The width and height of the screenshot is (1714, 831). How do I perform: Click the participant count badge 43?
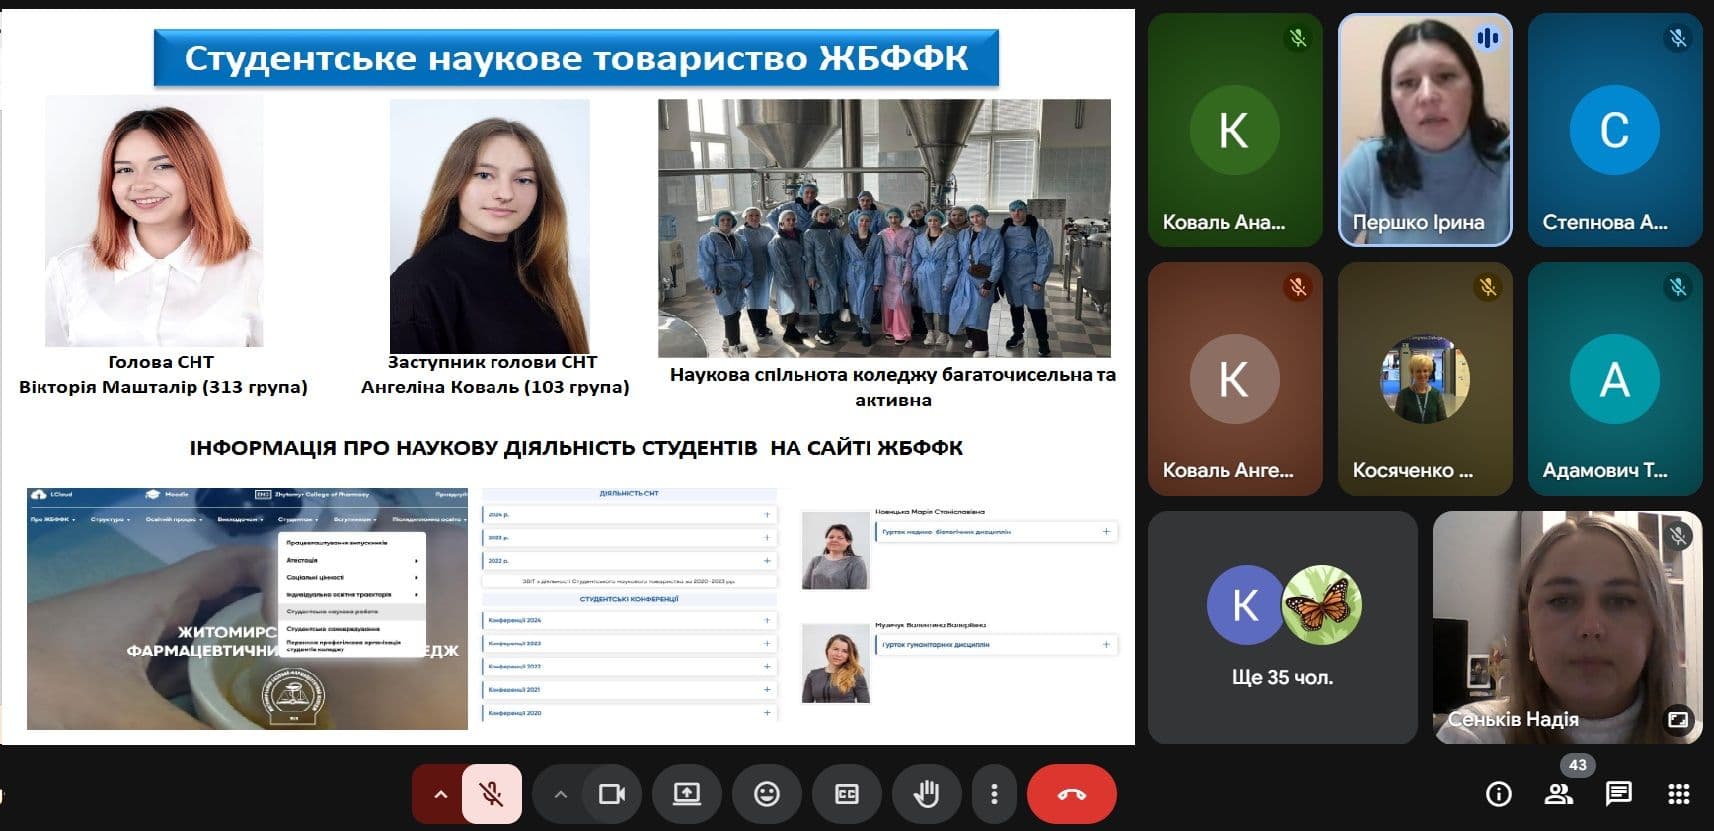pos(1578,765)
